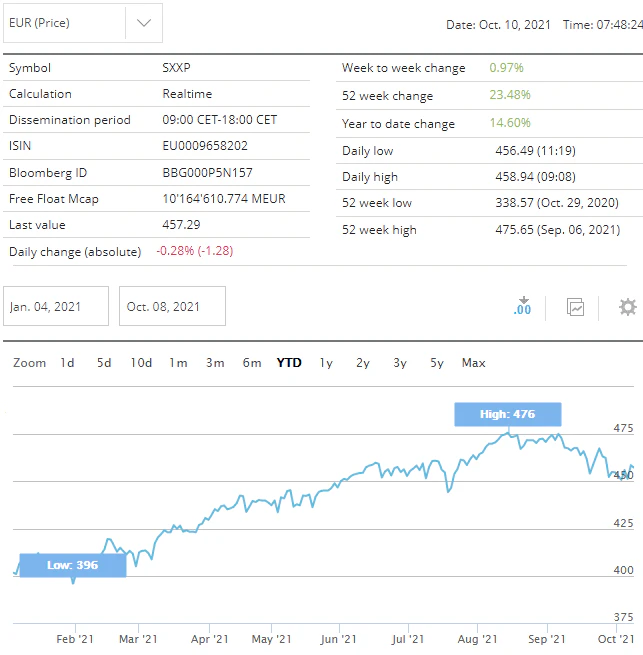
Task: Set zoom to 5d range
Action: coord(104,363)
